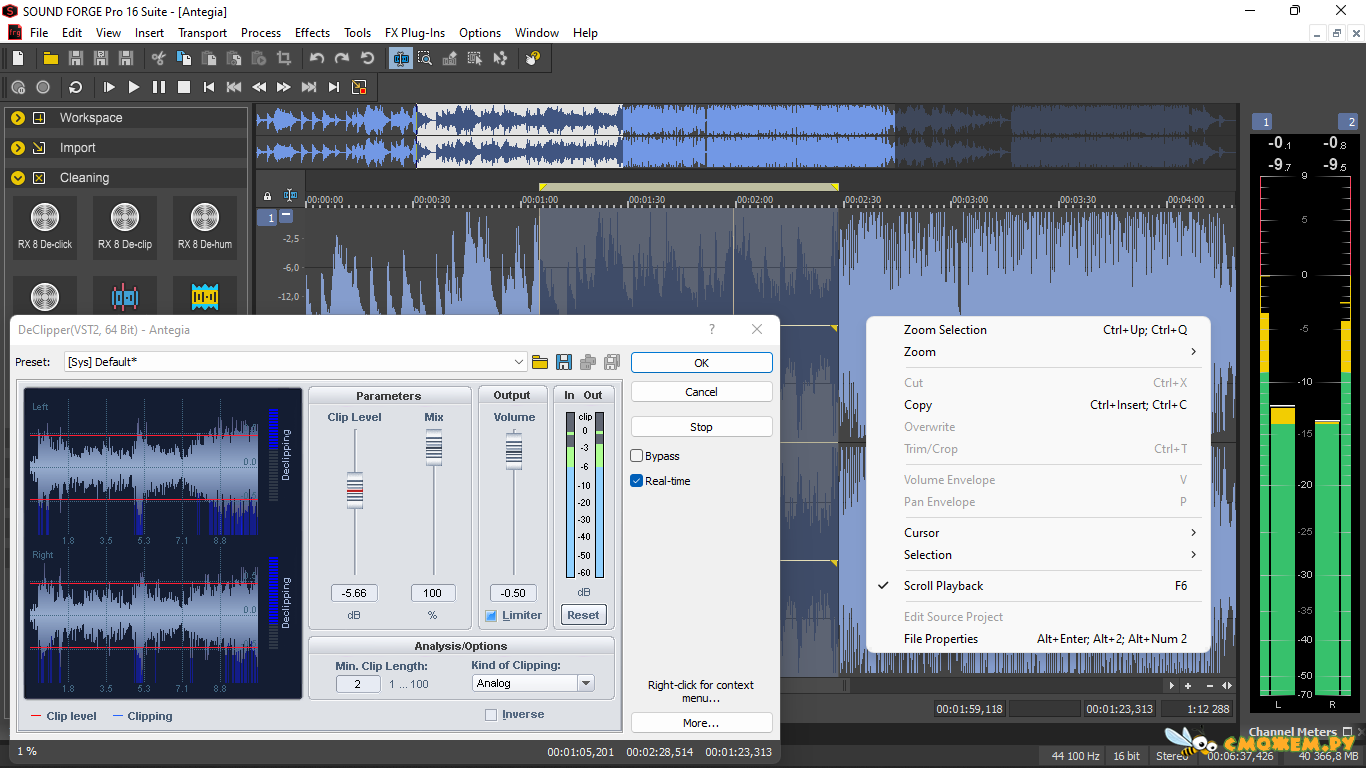Select the Crop tool in the toolbar

click(284, 59)
